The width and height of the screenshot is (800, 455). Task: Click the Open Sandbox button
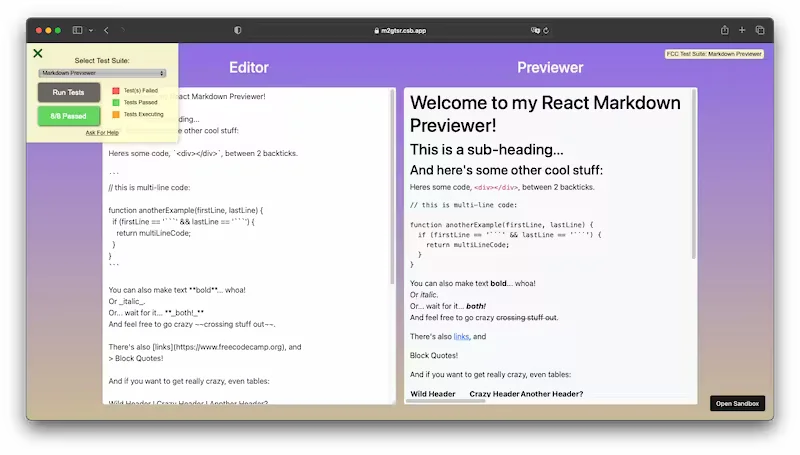[737, 403]
